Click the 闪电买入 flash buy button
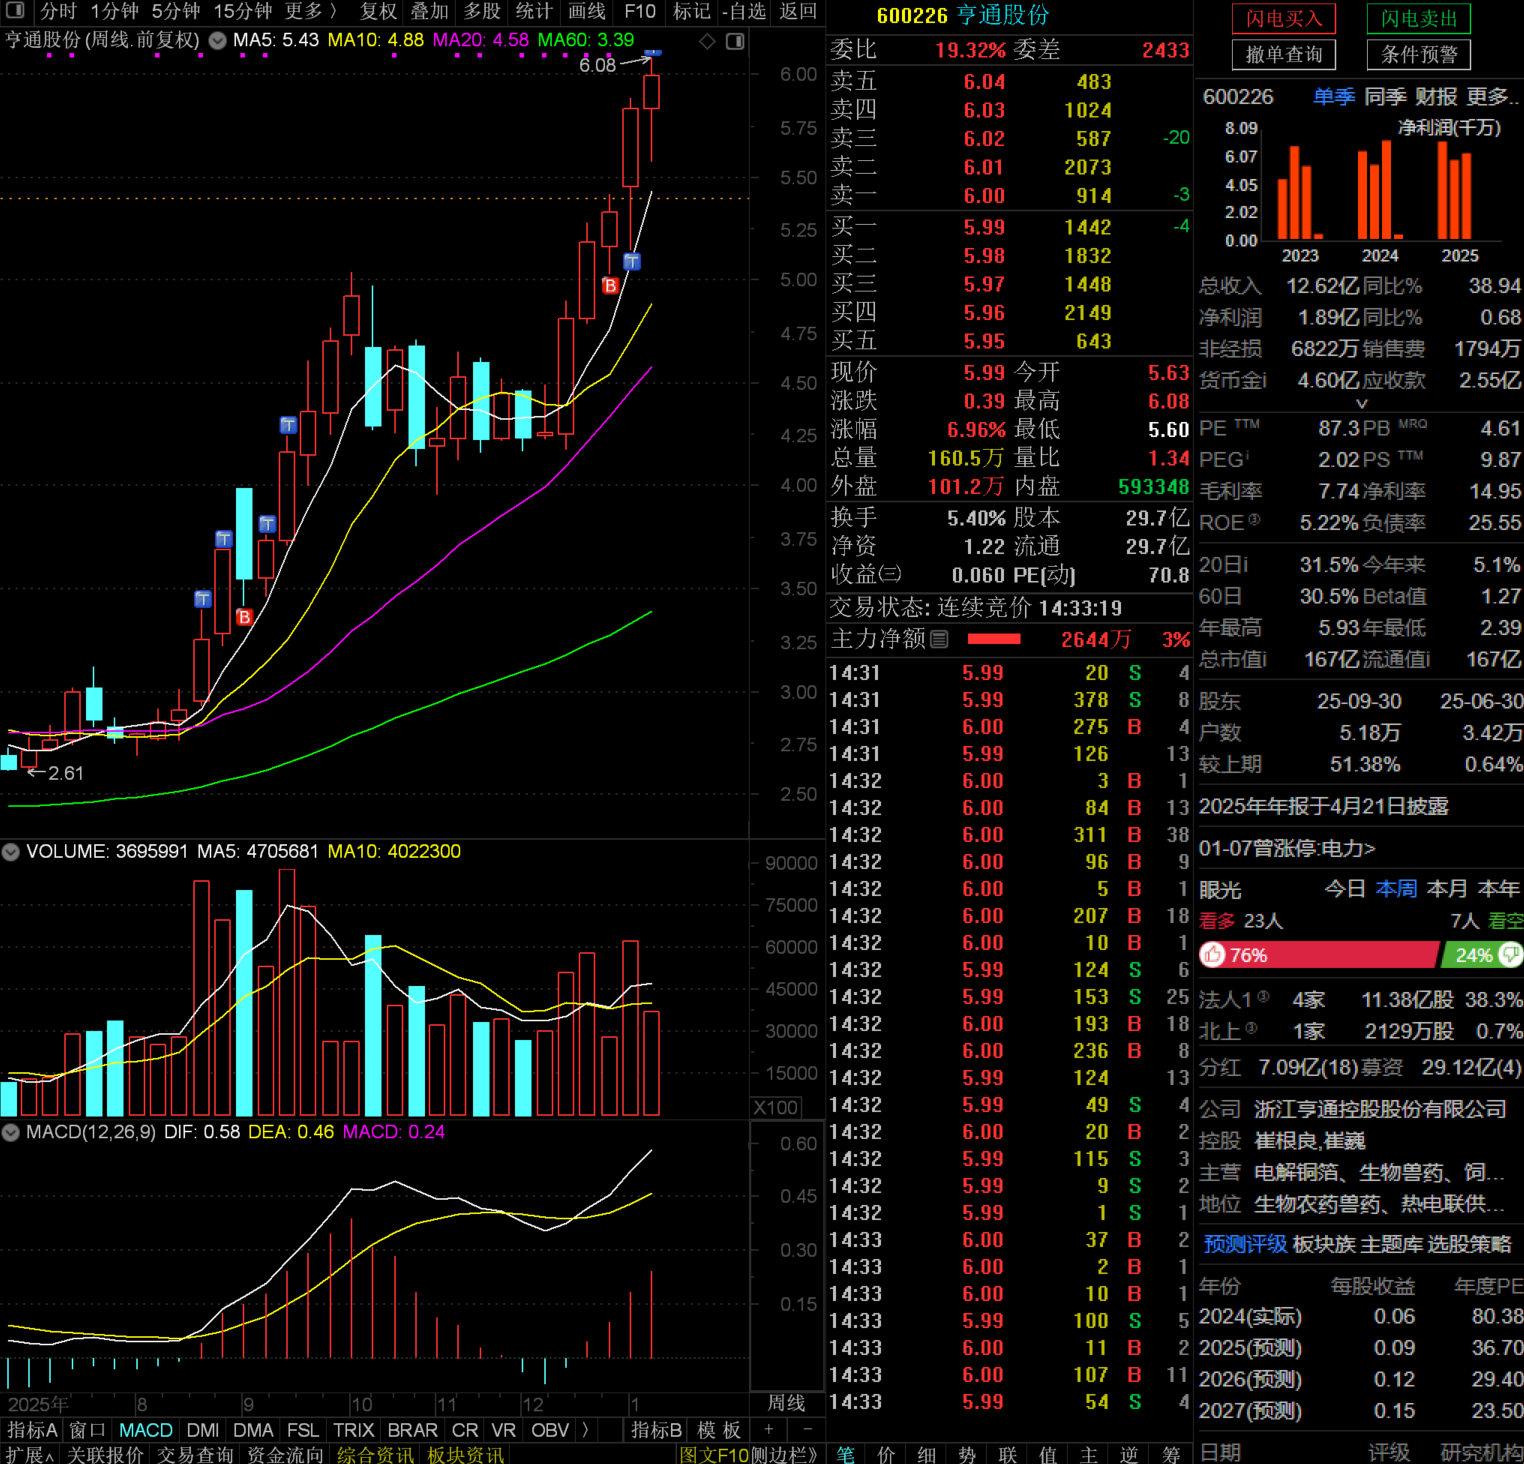 point(1284,19)
